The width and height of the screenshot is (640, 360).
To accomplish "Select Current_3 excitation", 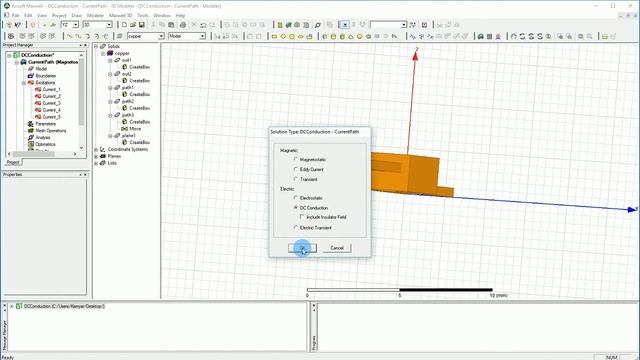I will [x=51, y=103].
